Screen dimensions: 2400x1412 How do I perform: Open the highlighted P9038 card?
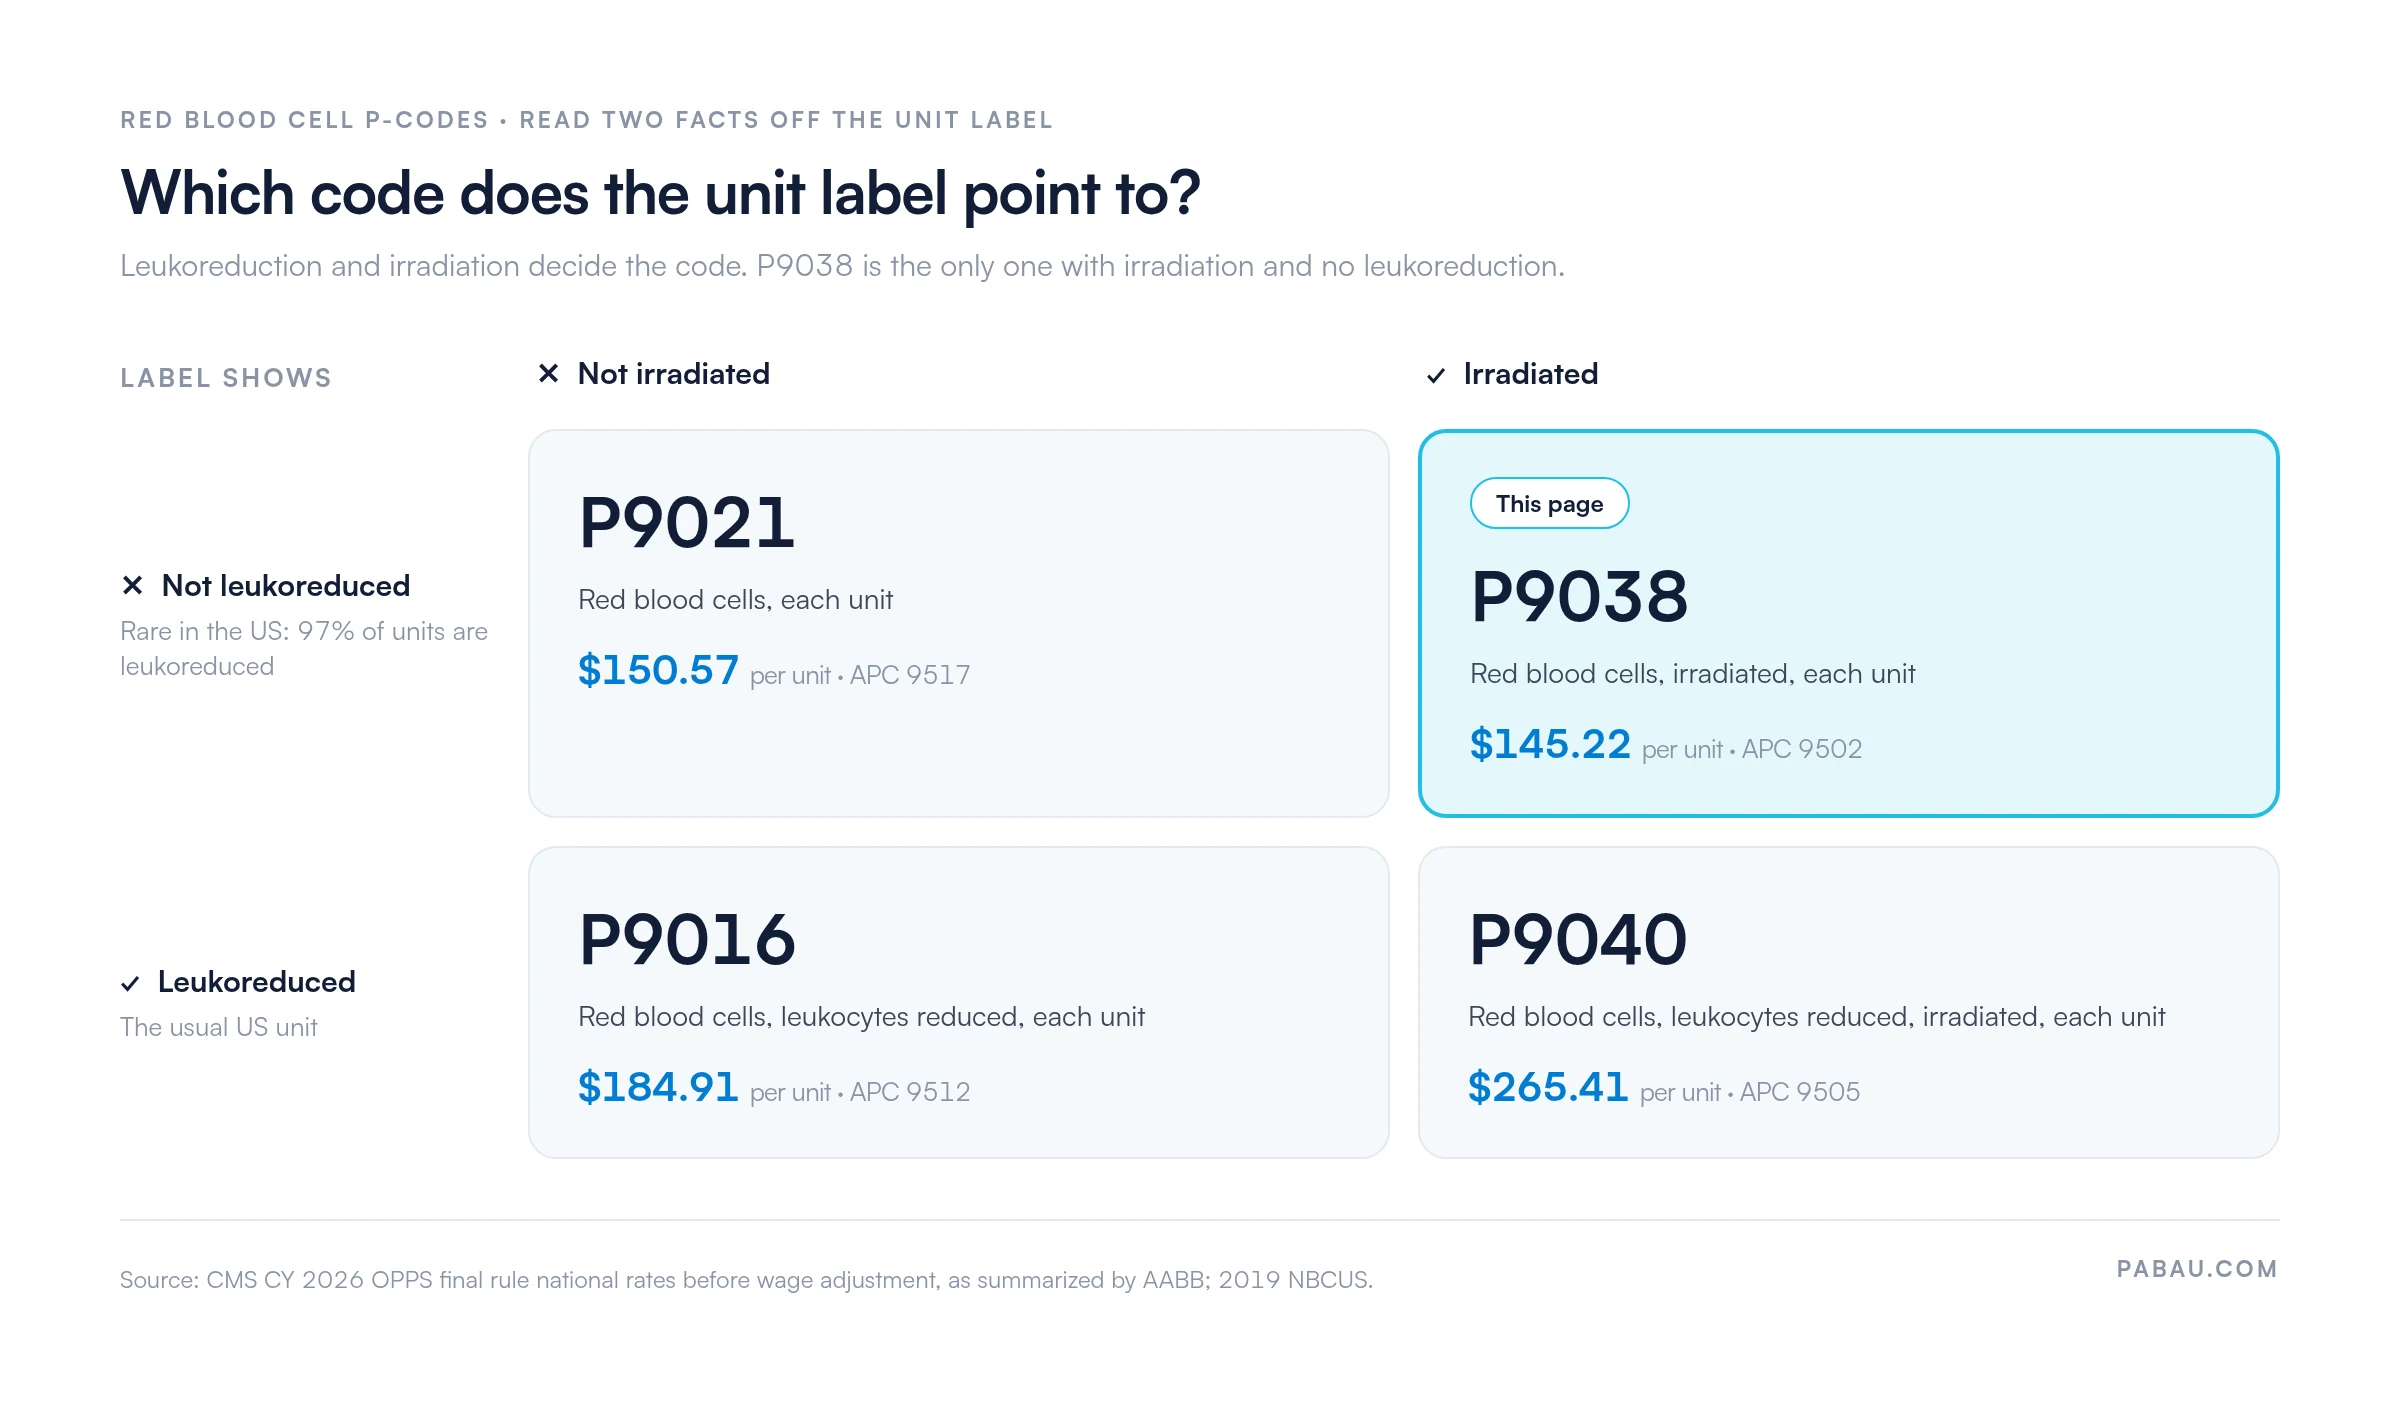(x=1848, y=623)
